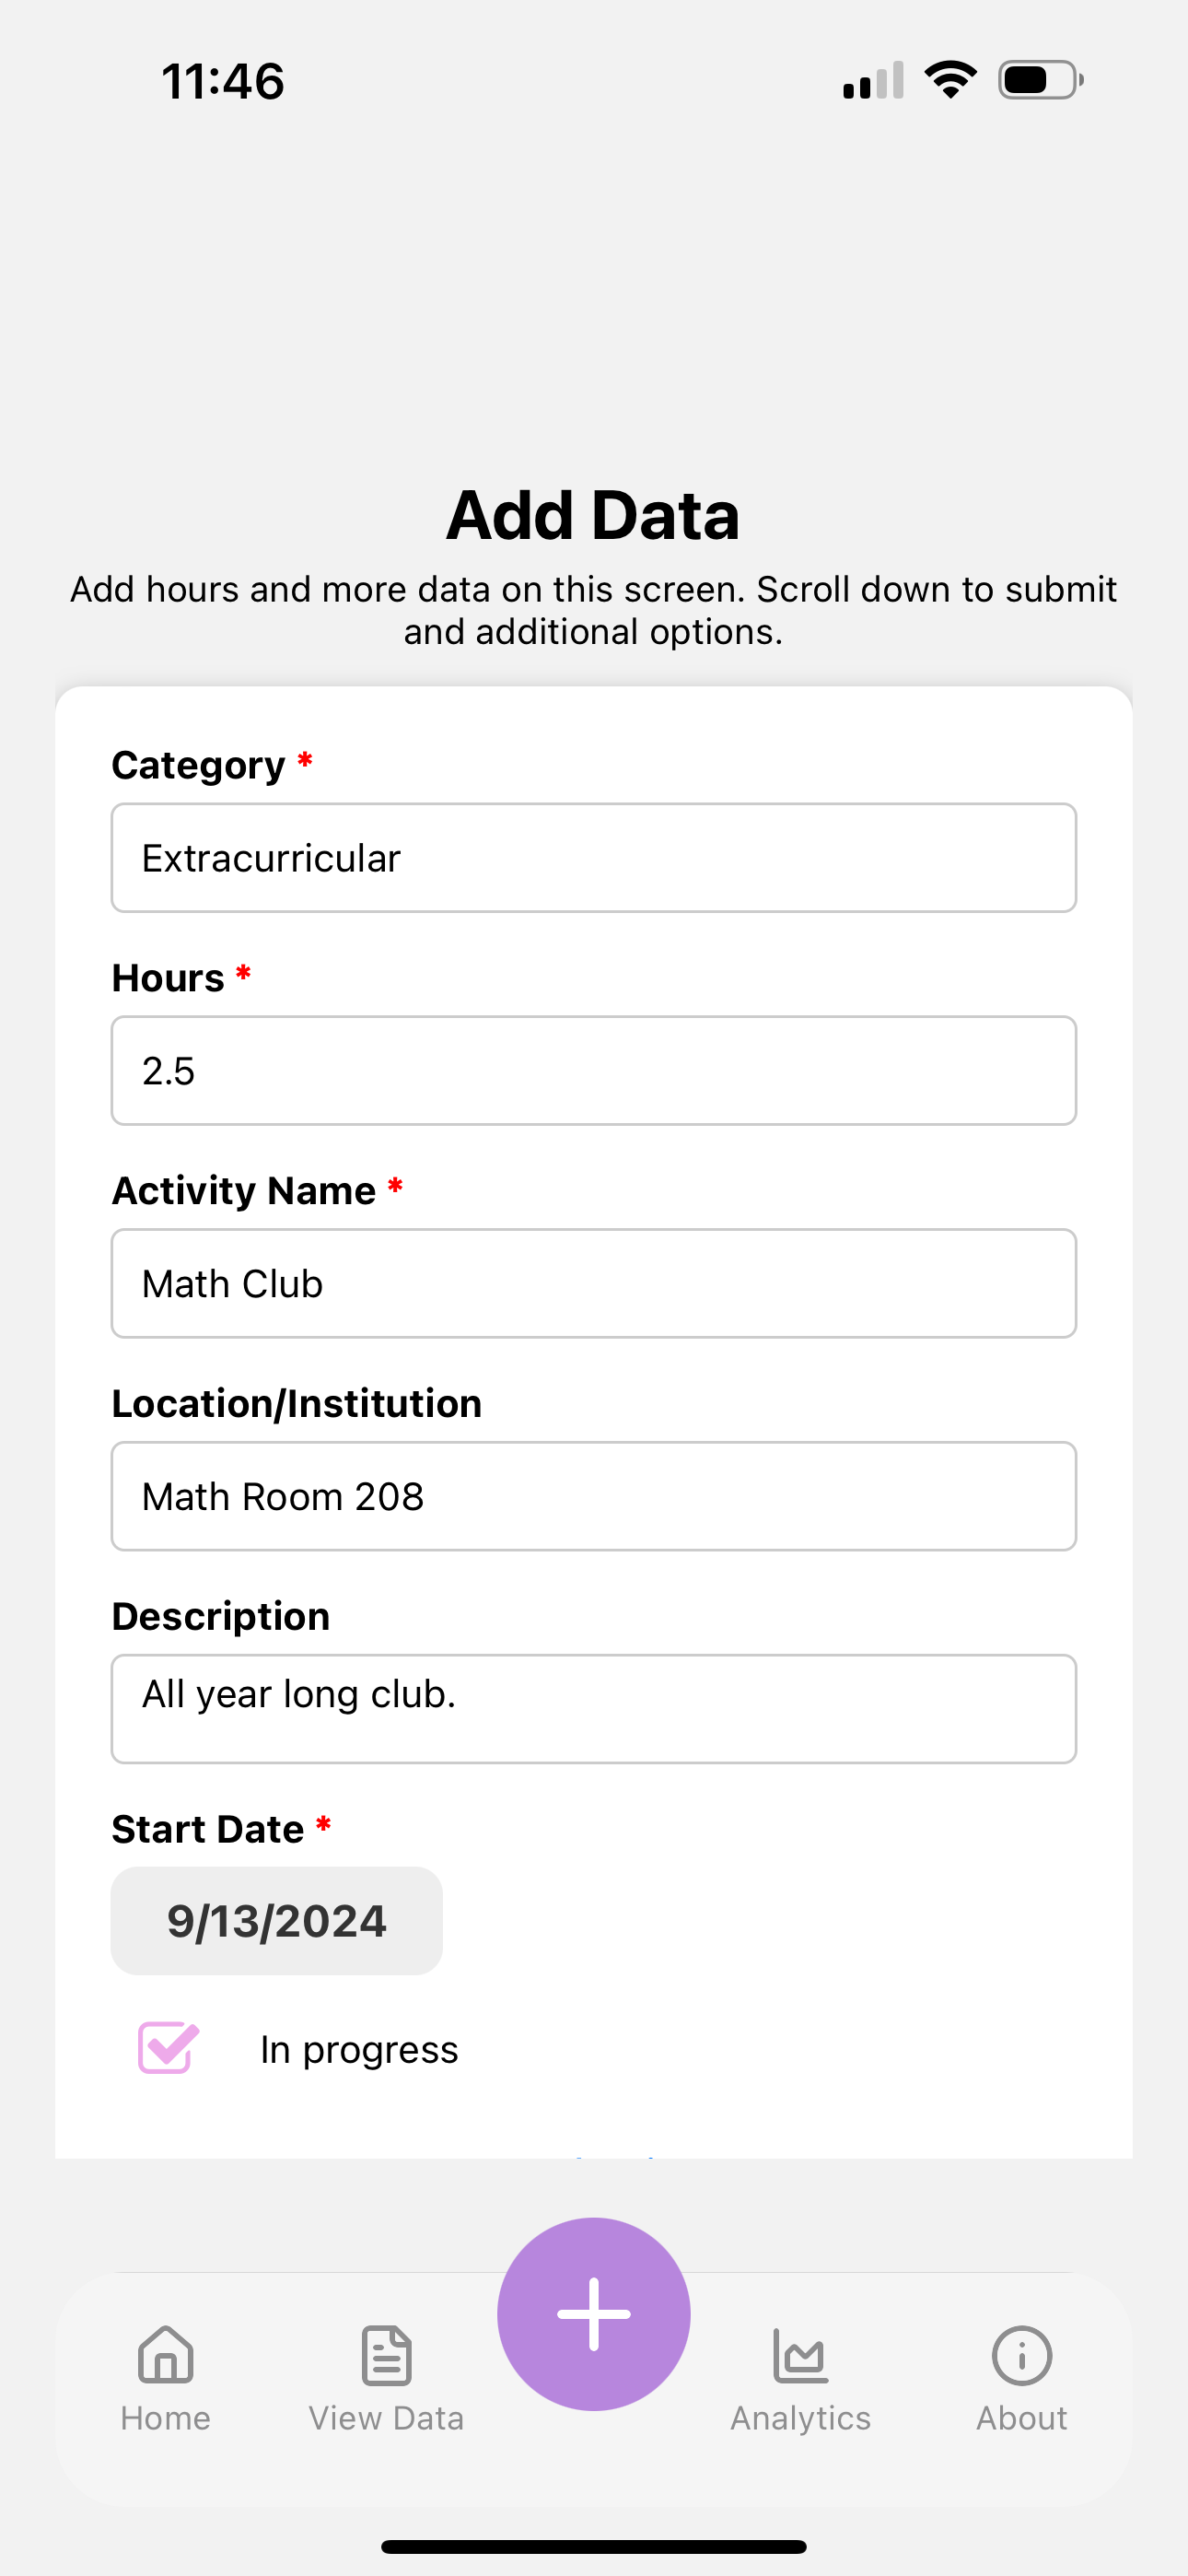The image size is (1188, 2576).
Task: Switch to the Home tab label
Action: [165, 2418]
